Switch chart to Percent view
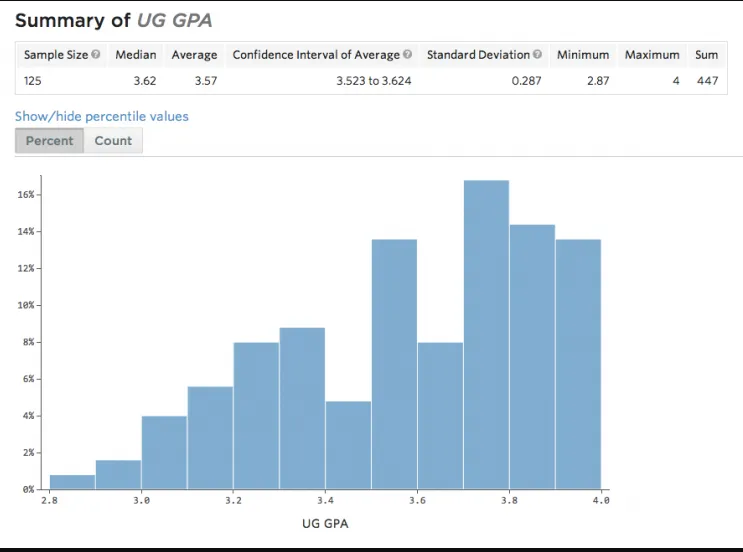The height and width of the screenshot is (552, 743). 49,141
